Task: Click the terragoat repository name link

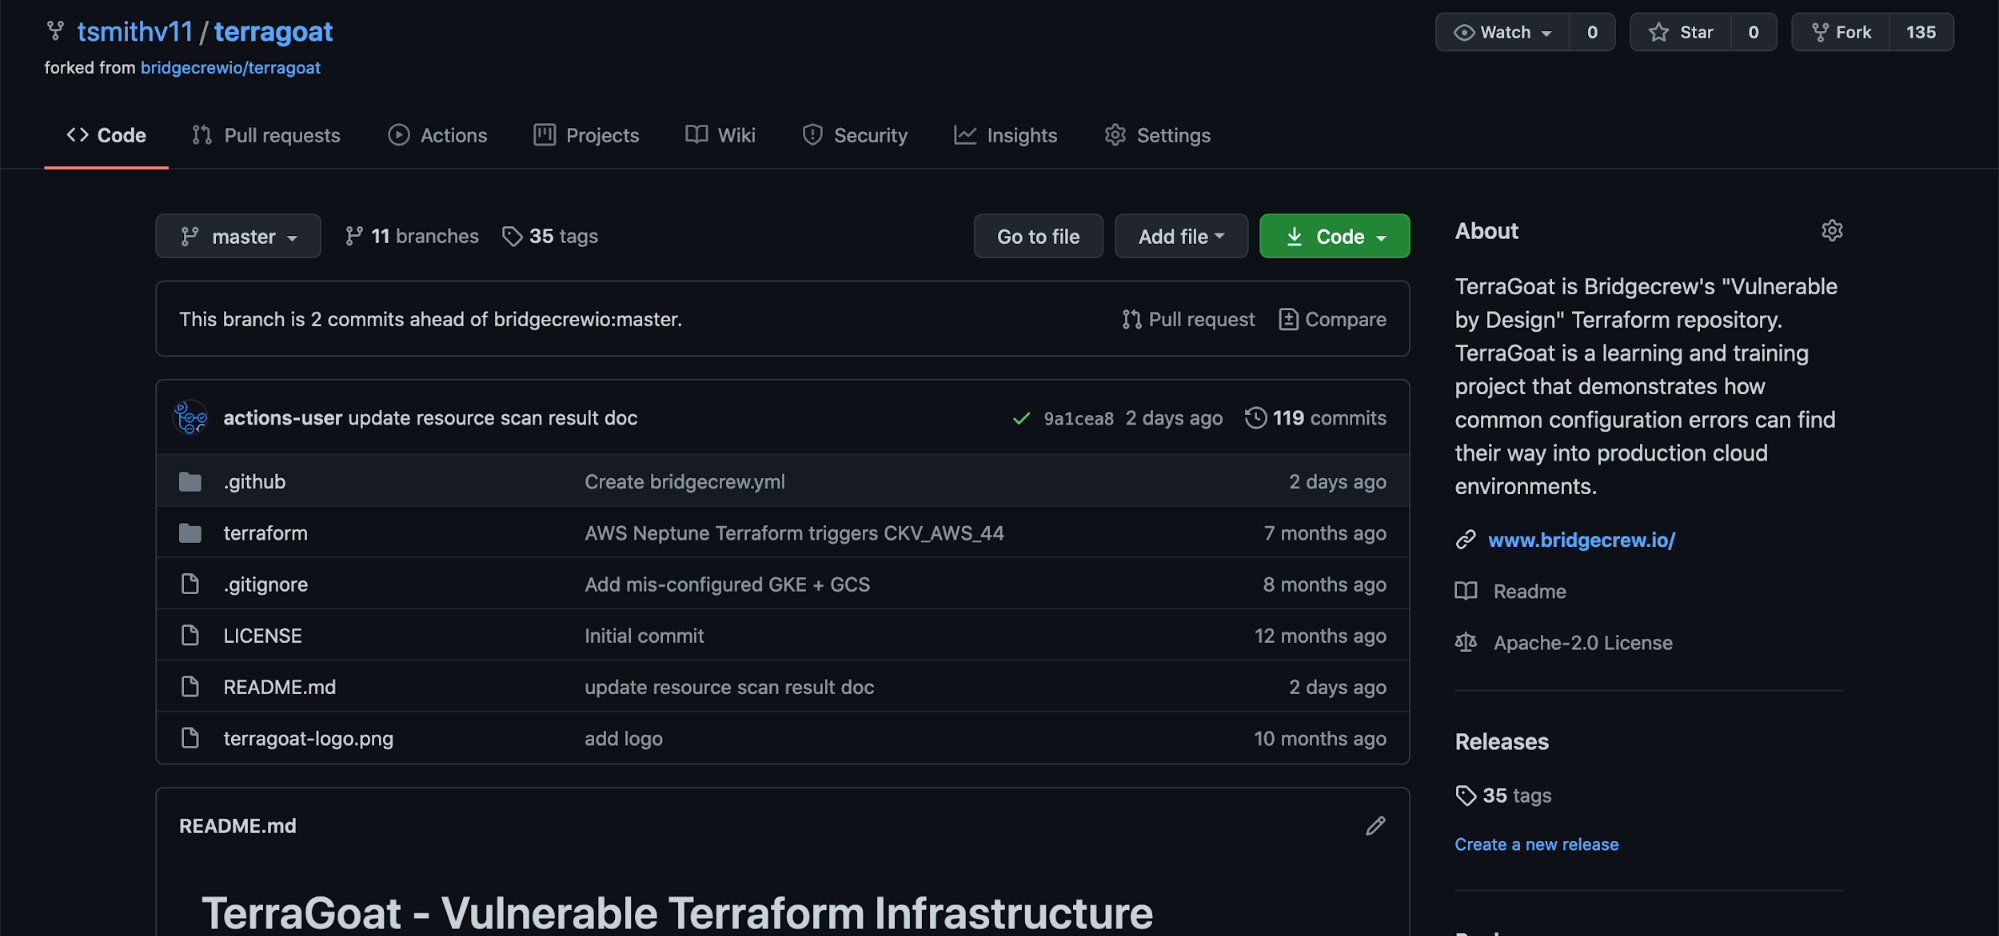Action: tap(273, 32)
